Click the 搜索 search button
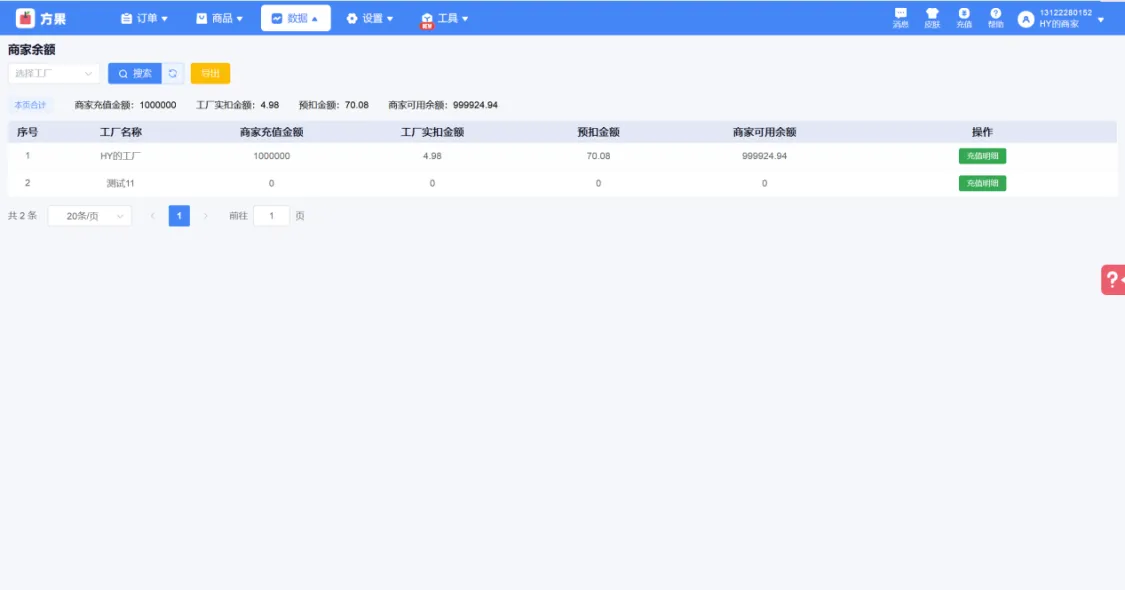The image size is (1125, 590). (135, 73)
